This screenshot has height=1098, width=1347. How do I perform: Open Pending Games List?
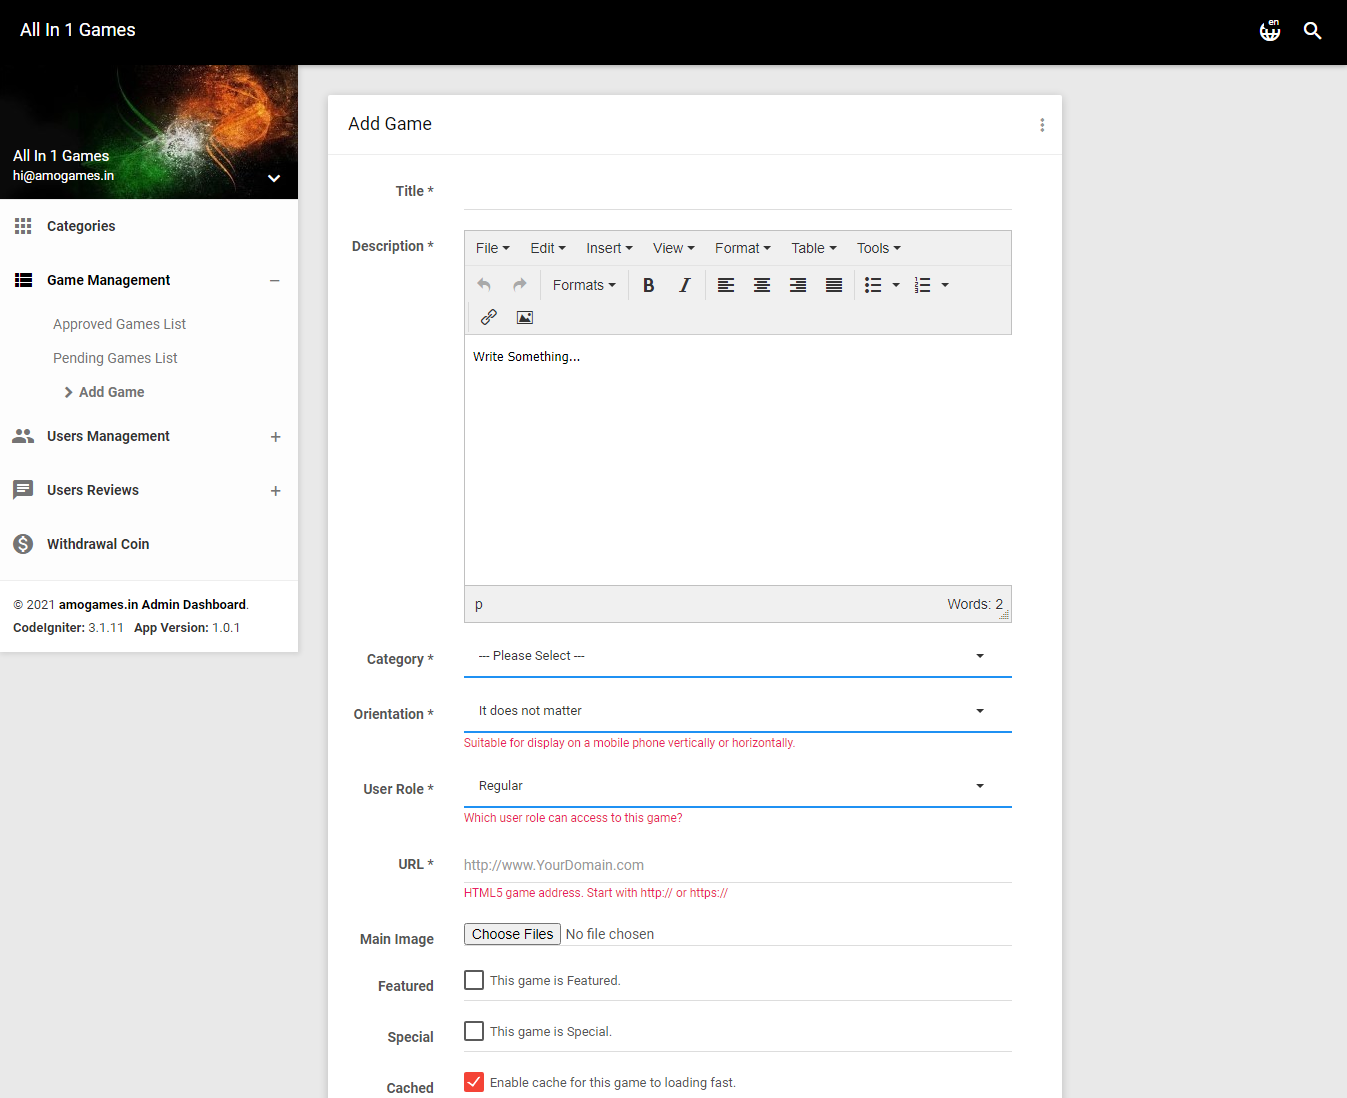click(115, 358)
